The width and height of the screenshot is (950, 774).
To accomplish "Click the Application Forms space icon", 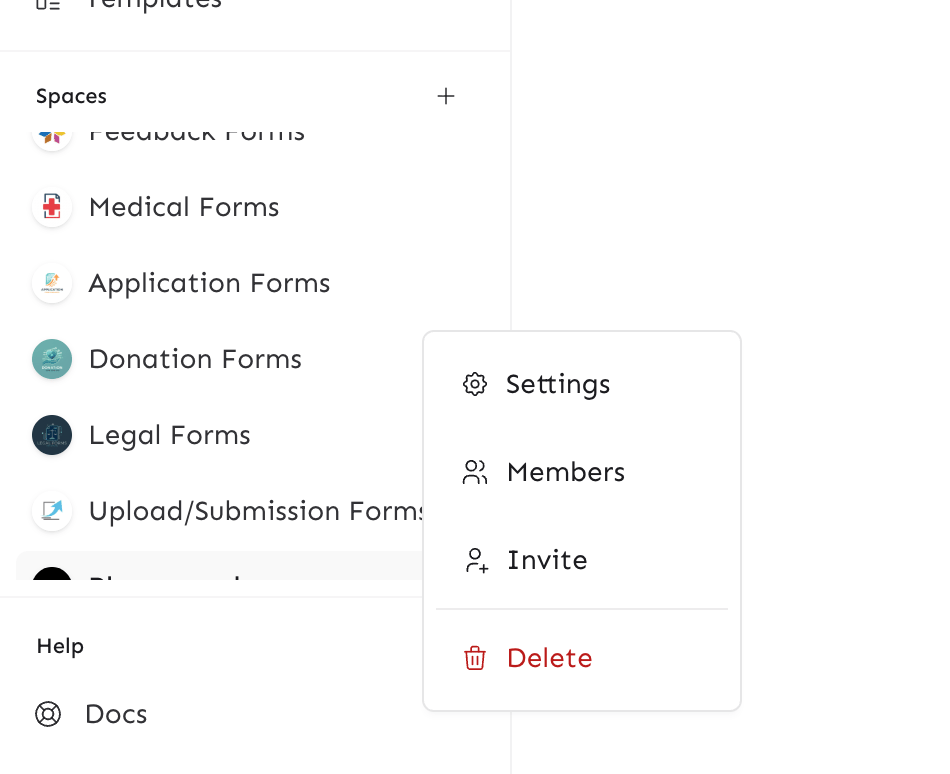I will point(52,284).
